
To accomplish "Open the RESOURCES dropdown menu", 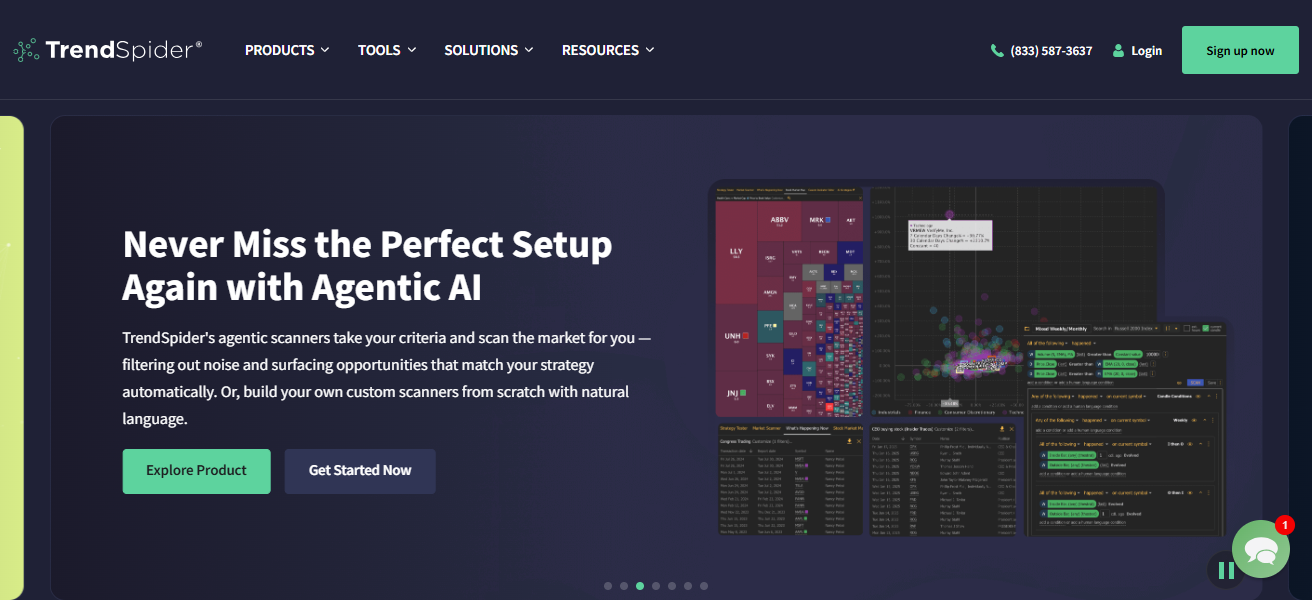I will (608, 50).
